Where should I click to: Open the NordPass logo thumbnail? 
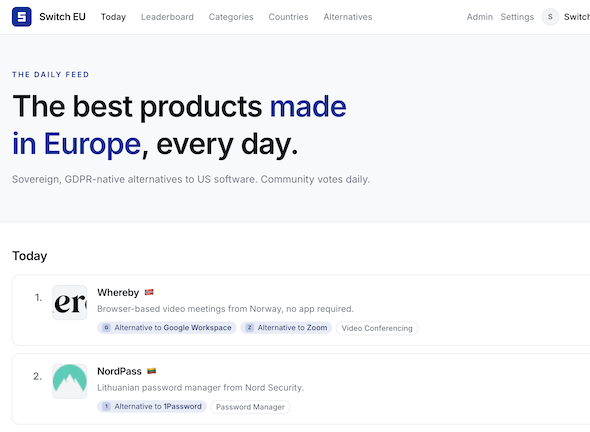point(70,381)
